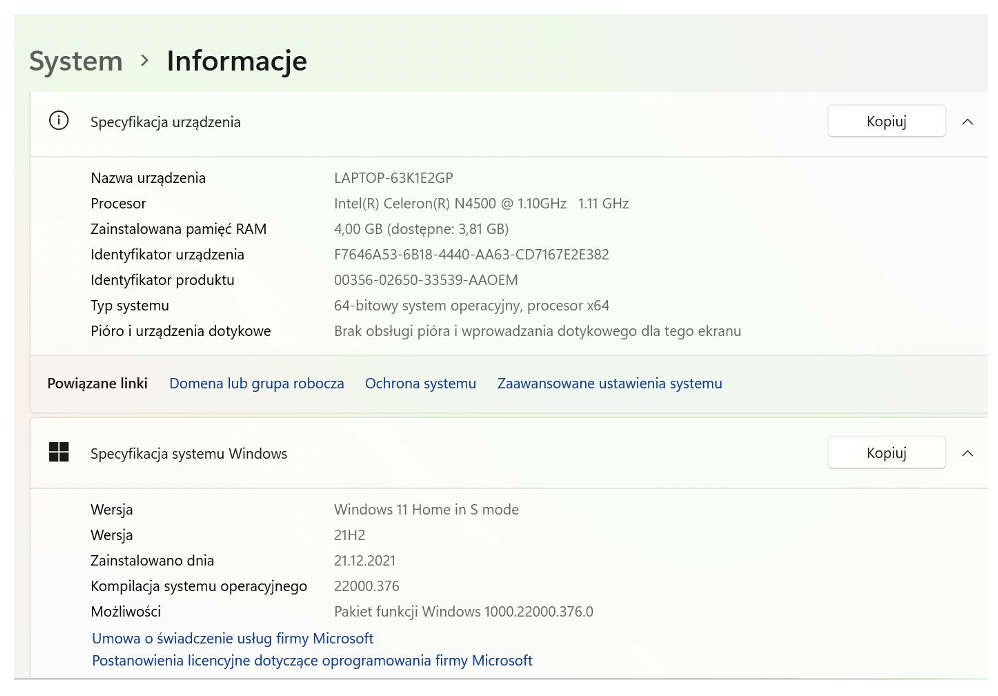Copy device specifications with Kopiuj button
998x696 pixels.
[886, 121]
